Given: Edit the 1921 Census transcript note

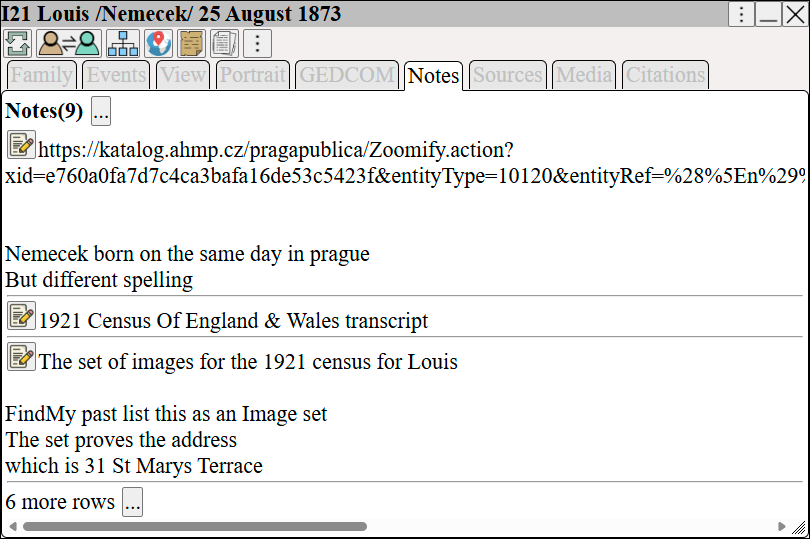Looking at the screenshot, I should (21, 316).
